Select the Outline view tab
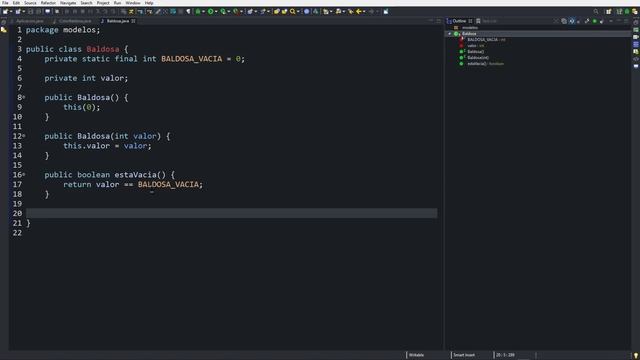The image size is (640, 360). [x=459, y=21]
